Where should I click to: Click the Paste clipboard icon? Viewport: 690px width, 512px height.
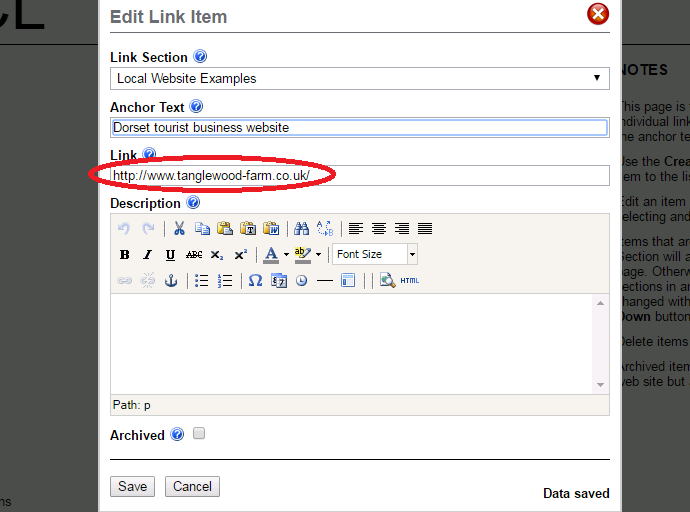(x=225, y=228)
